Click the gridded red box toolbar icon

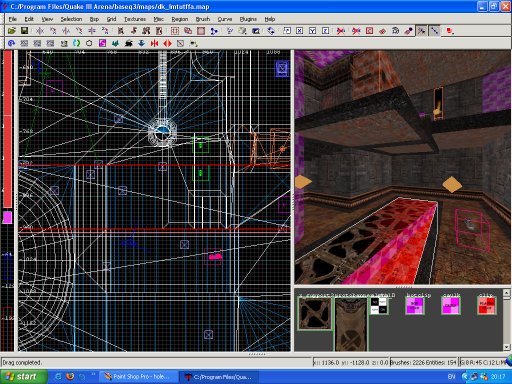point(175,31)
